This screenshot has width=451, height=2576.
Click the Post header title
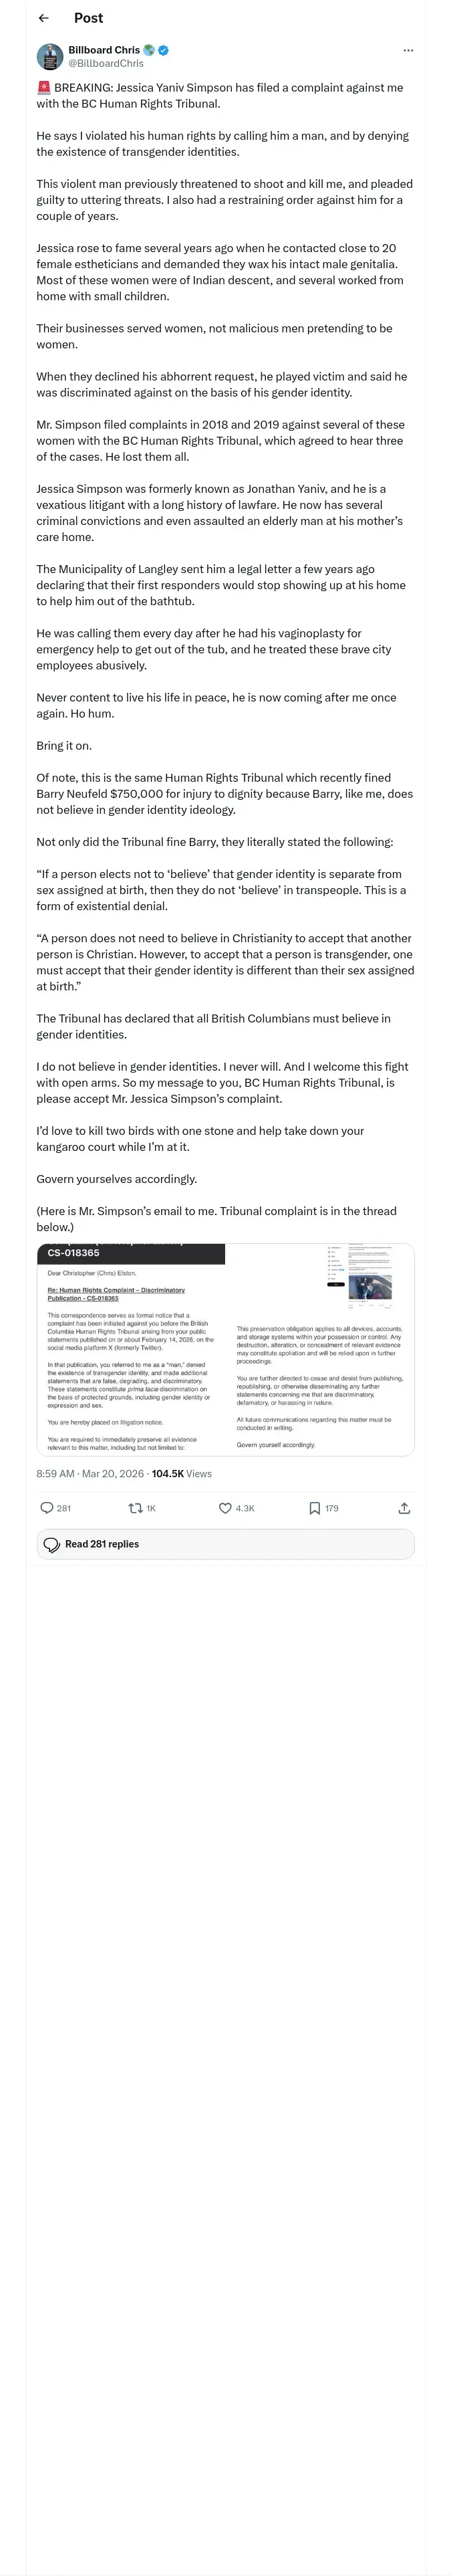point(88,18)
